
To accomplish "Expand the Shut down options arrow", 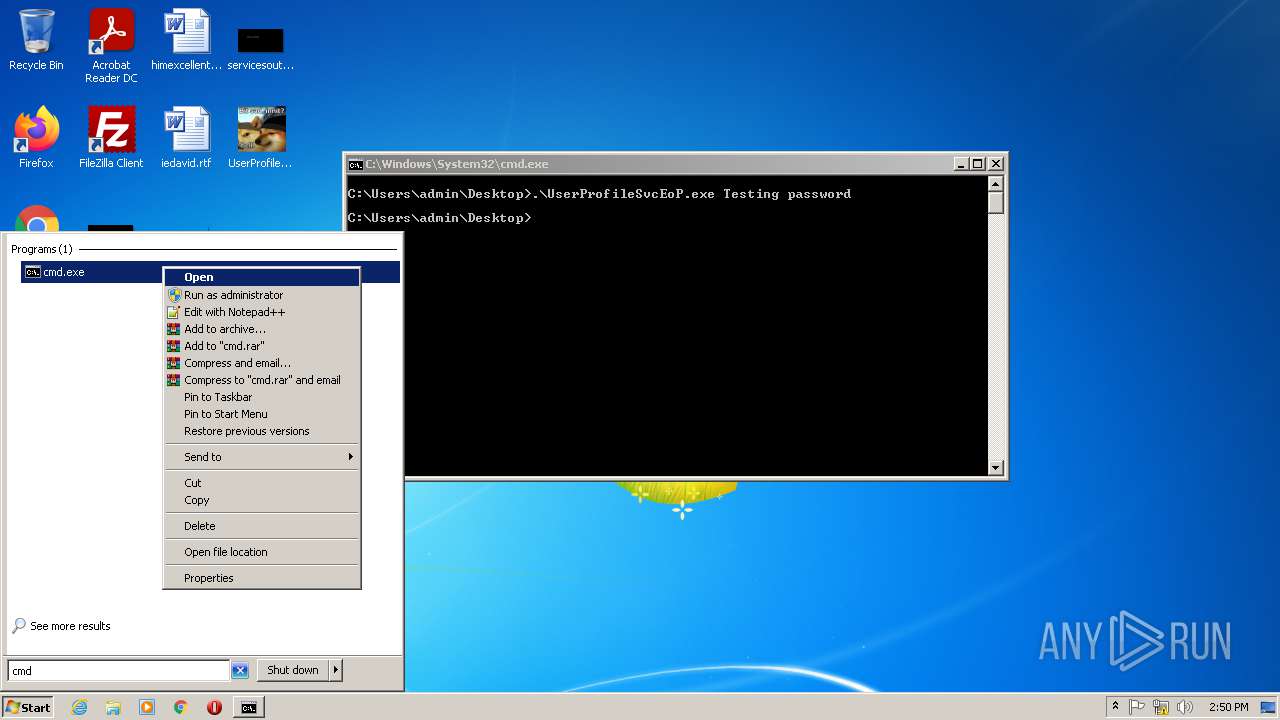I will [336, 671].
